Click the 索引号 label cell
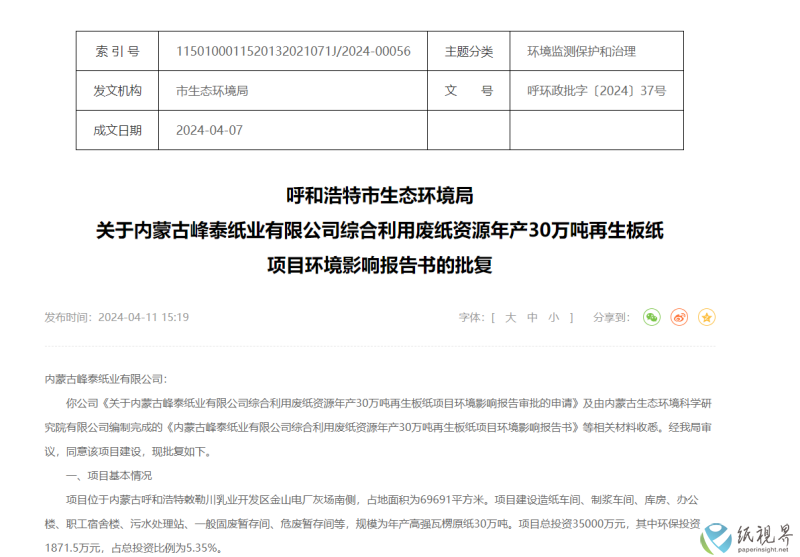Viewport: 800px width, 557px height. coord(117,51)
